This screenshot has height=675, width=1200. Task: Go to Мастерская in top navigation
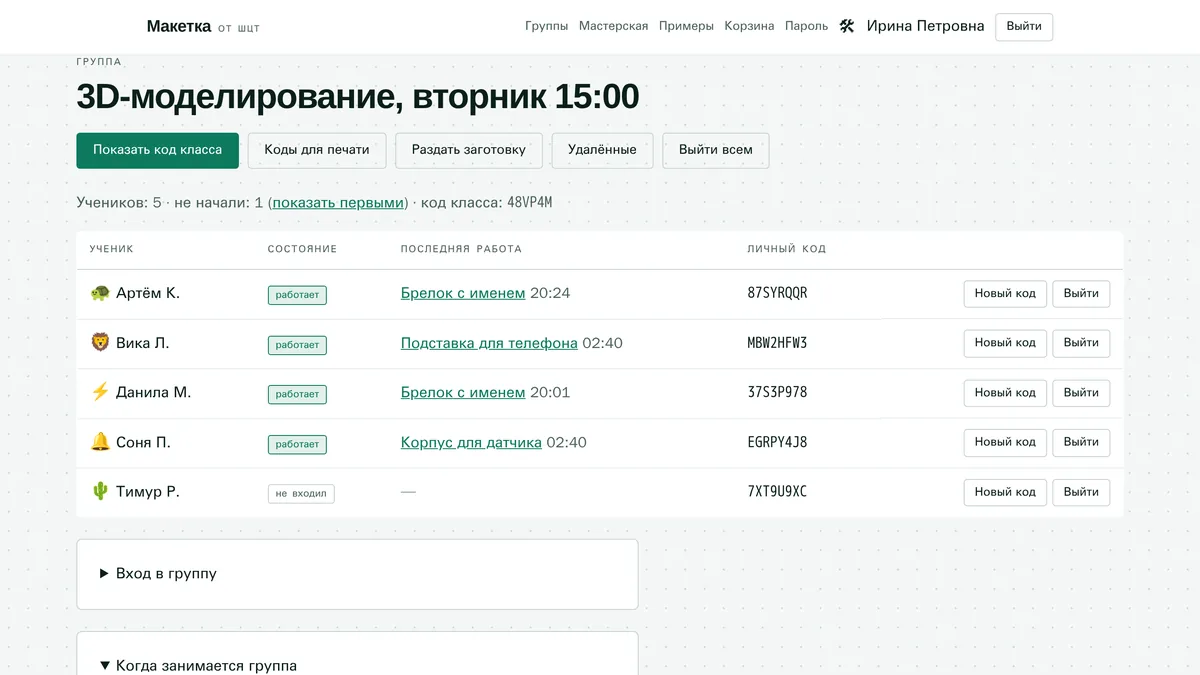pos(613,26)
